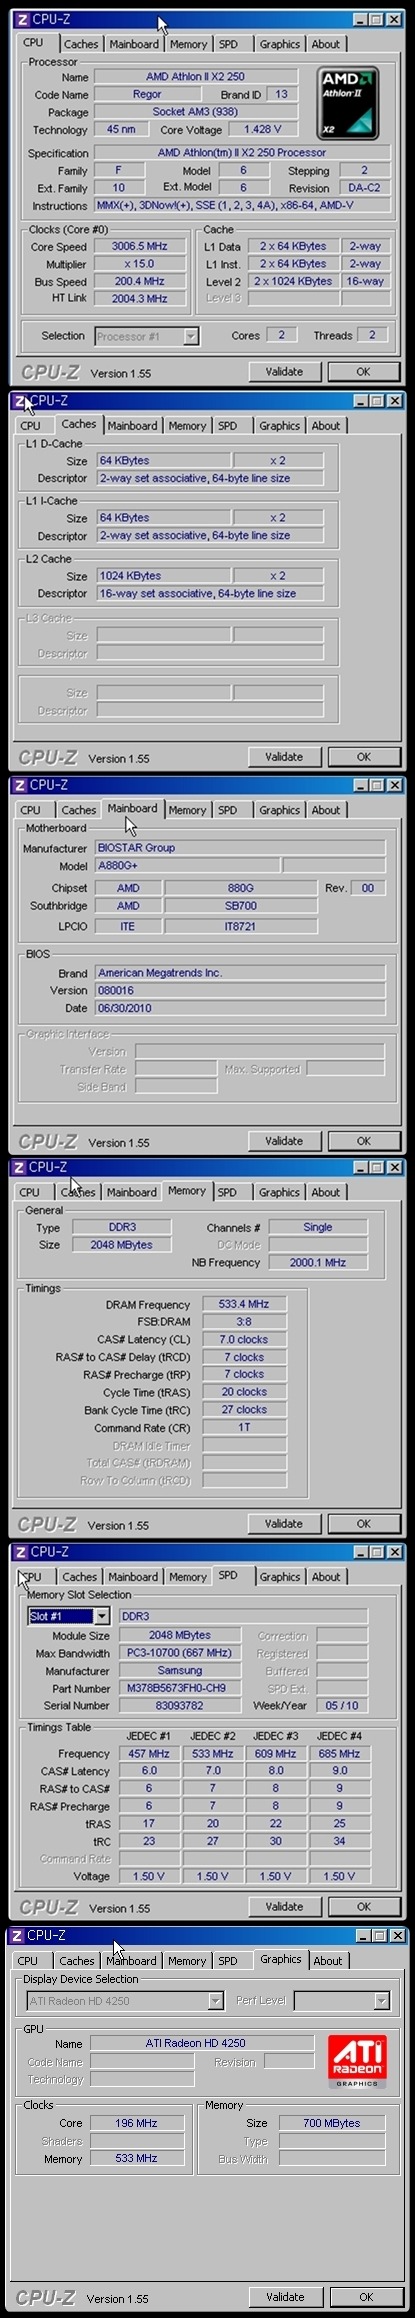This screenshot has height=2318, width=415.
Task: Click the Serial Number '83093782'
Action: click(x=179, y=1706)
